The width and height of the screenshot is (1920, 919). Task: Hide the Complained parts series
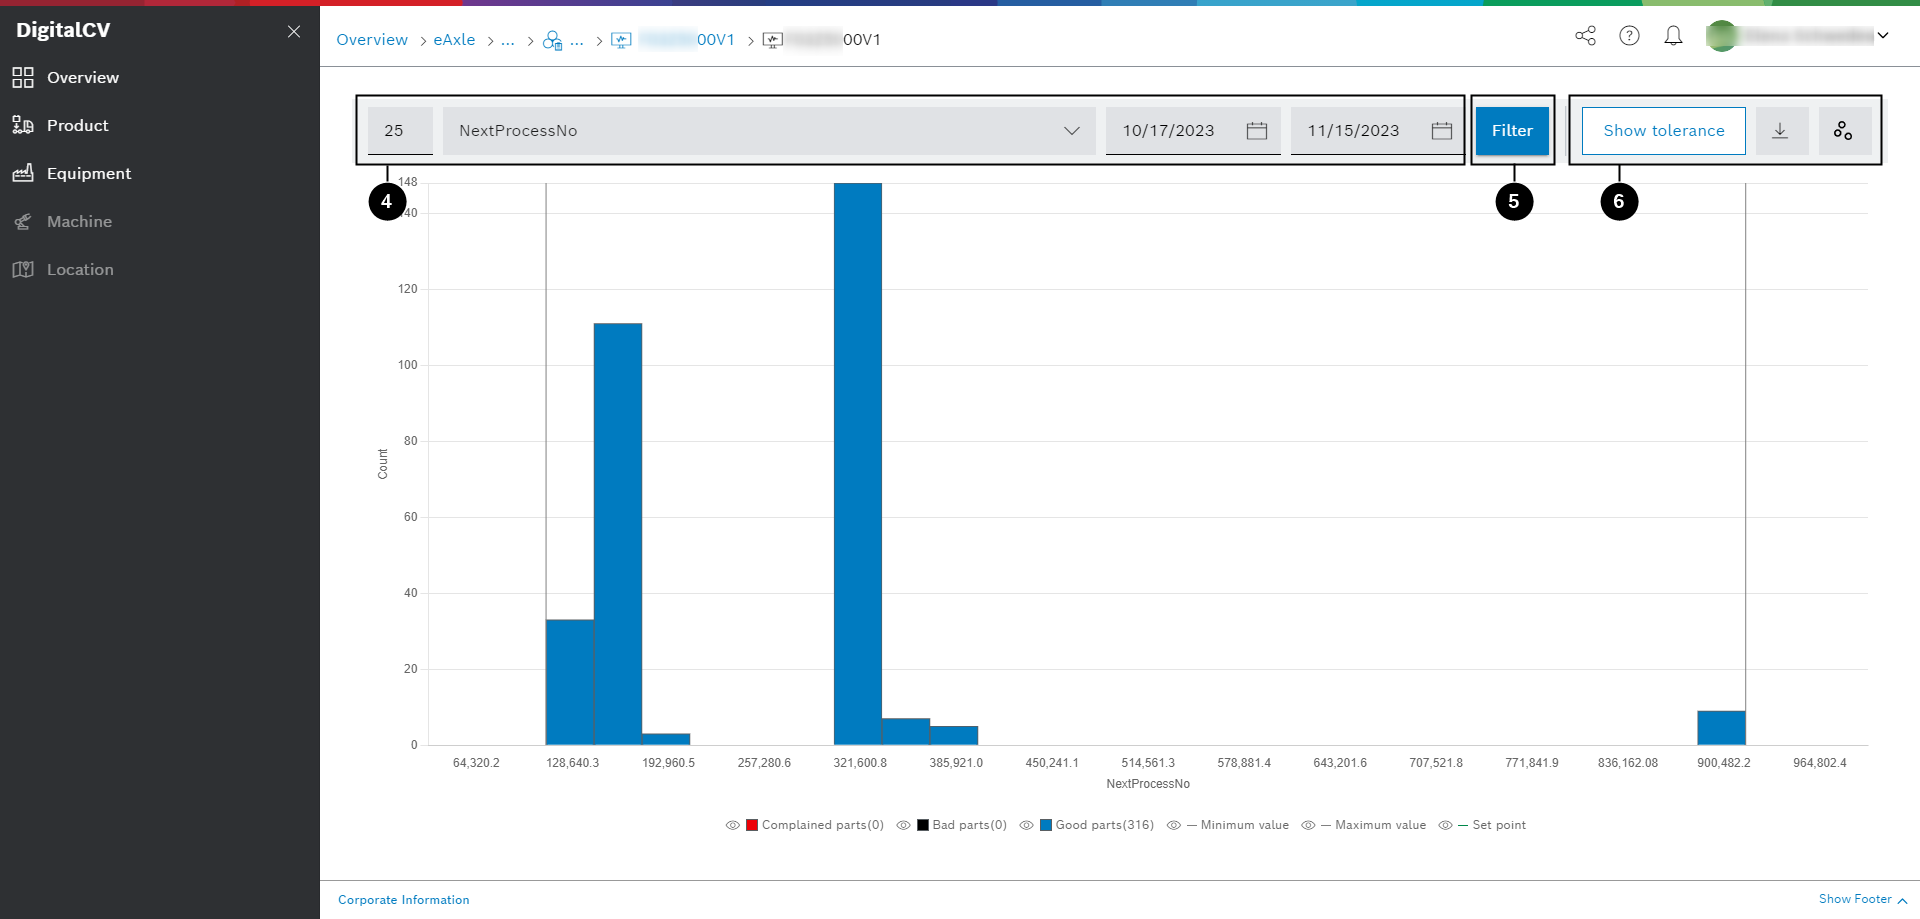[732, 824]
